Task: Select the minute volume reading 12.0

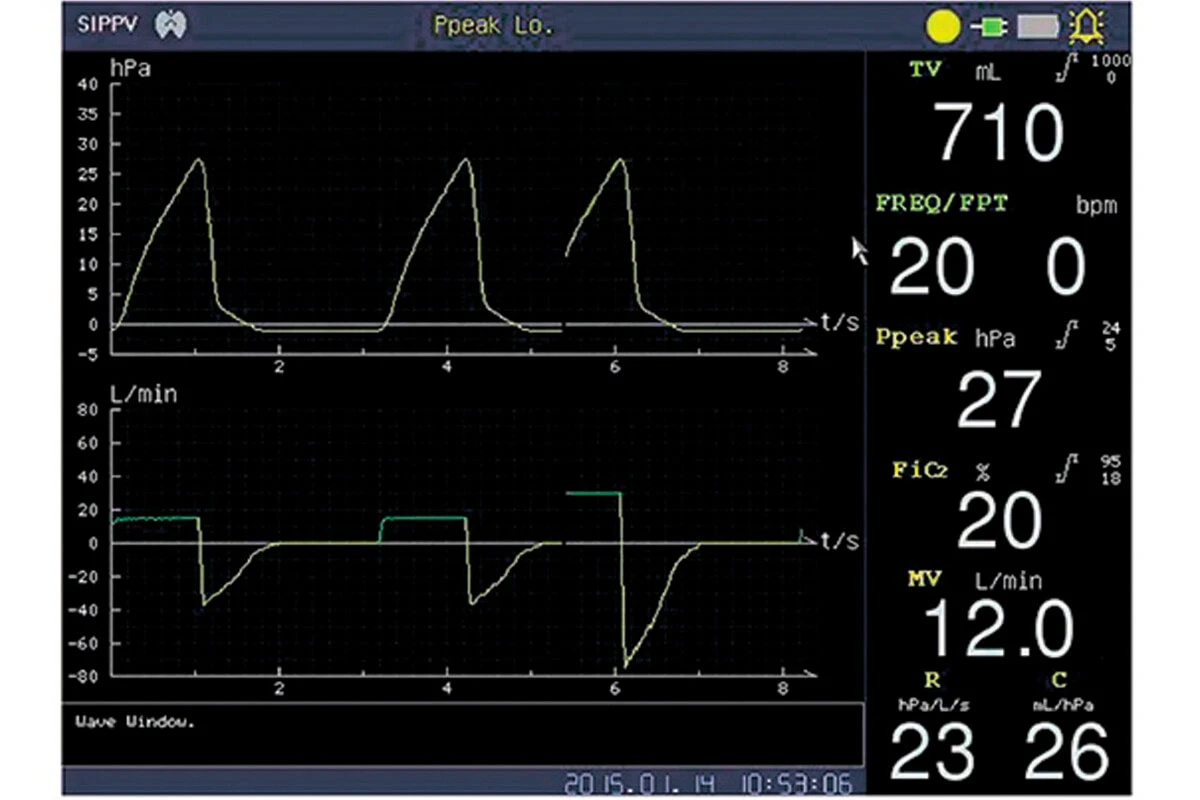Action: [x=998, y=630]
